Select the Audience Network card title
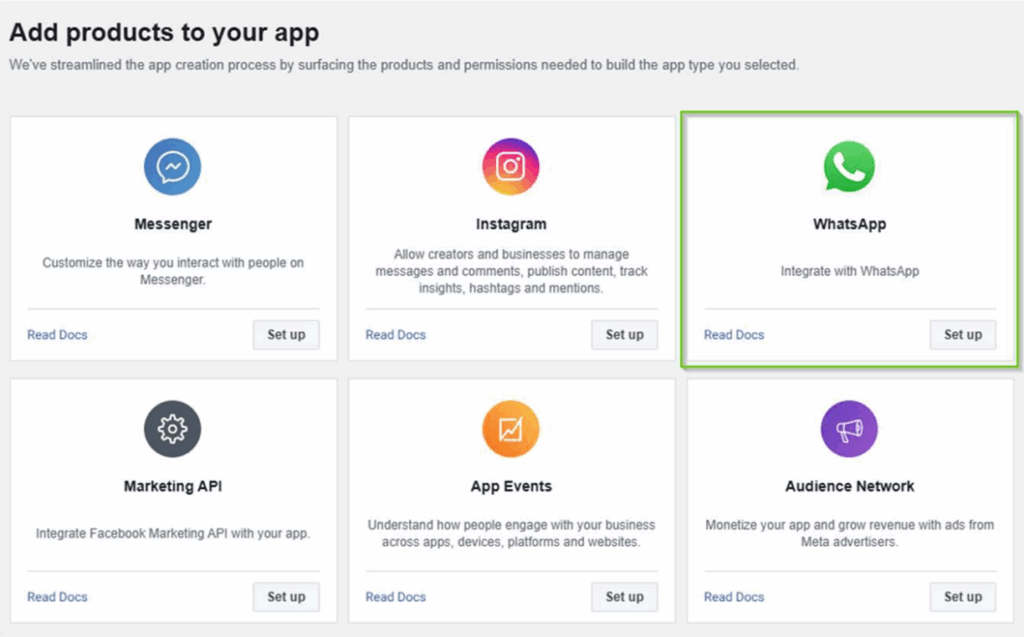The image size is (1024, 637). click(849, 486)
